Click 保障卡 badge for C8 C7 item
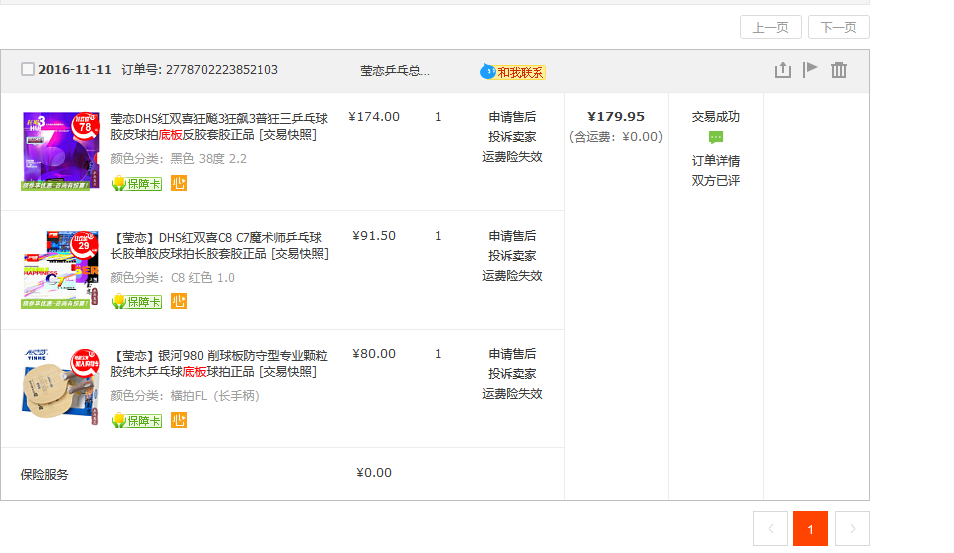This screenshot has width=954, height=553. point(137,302)
